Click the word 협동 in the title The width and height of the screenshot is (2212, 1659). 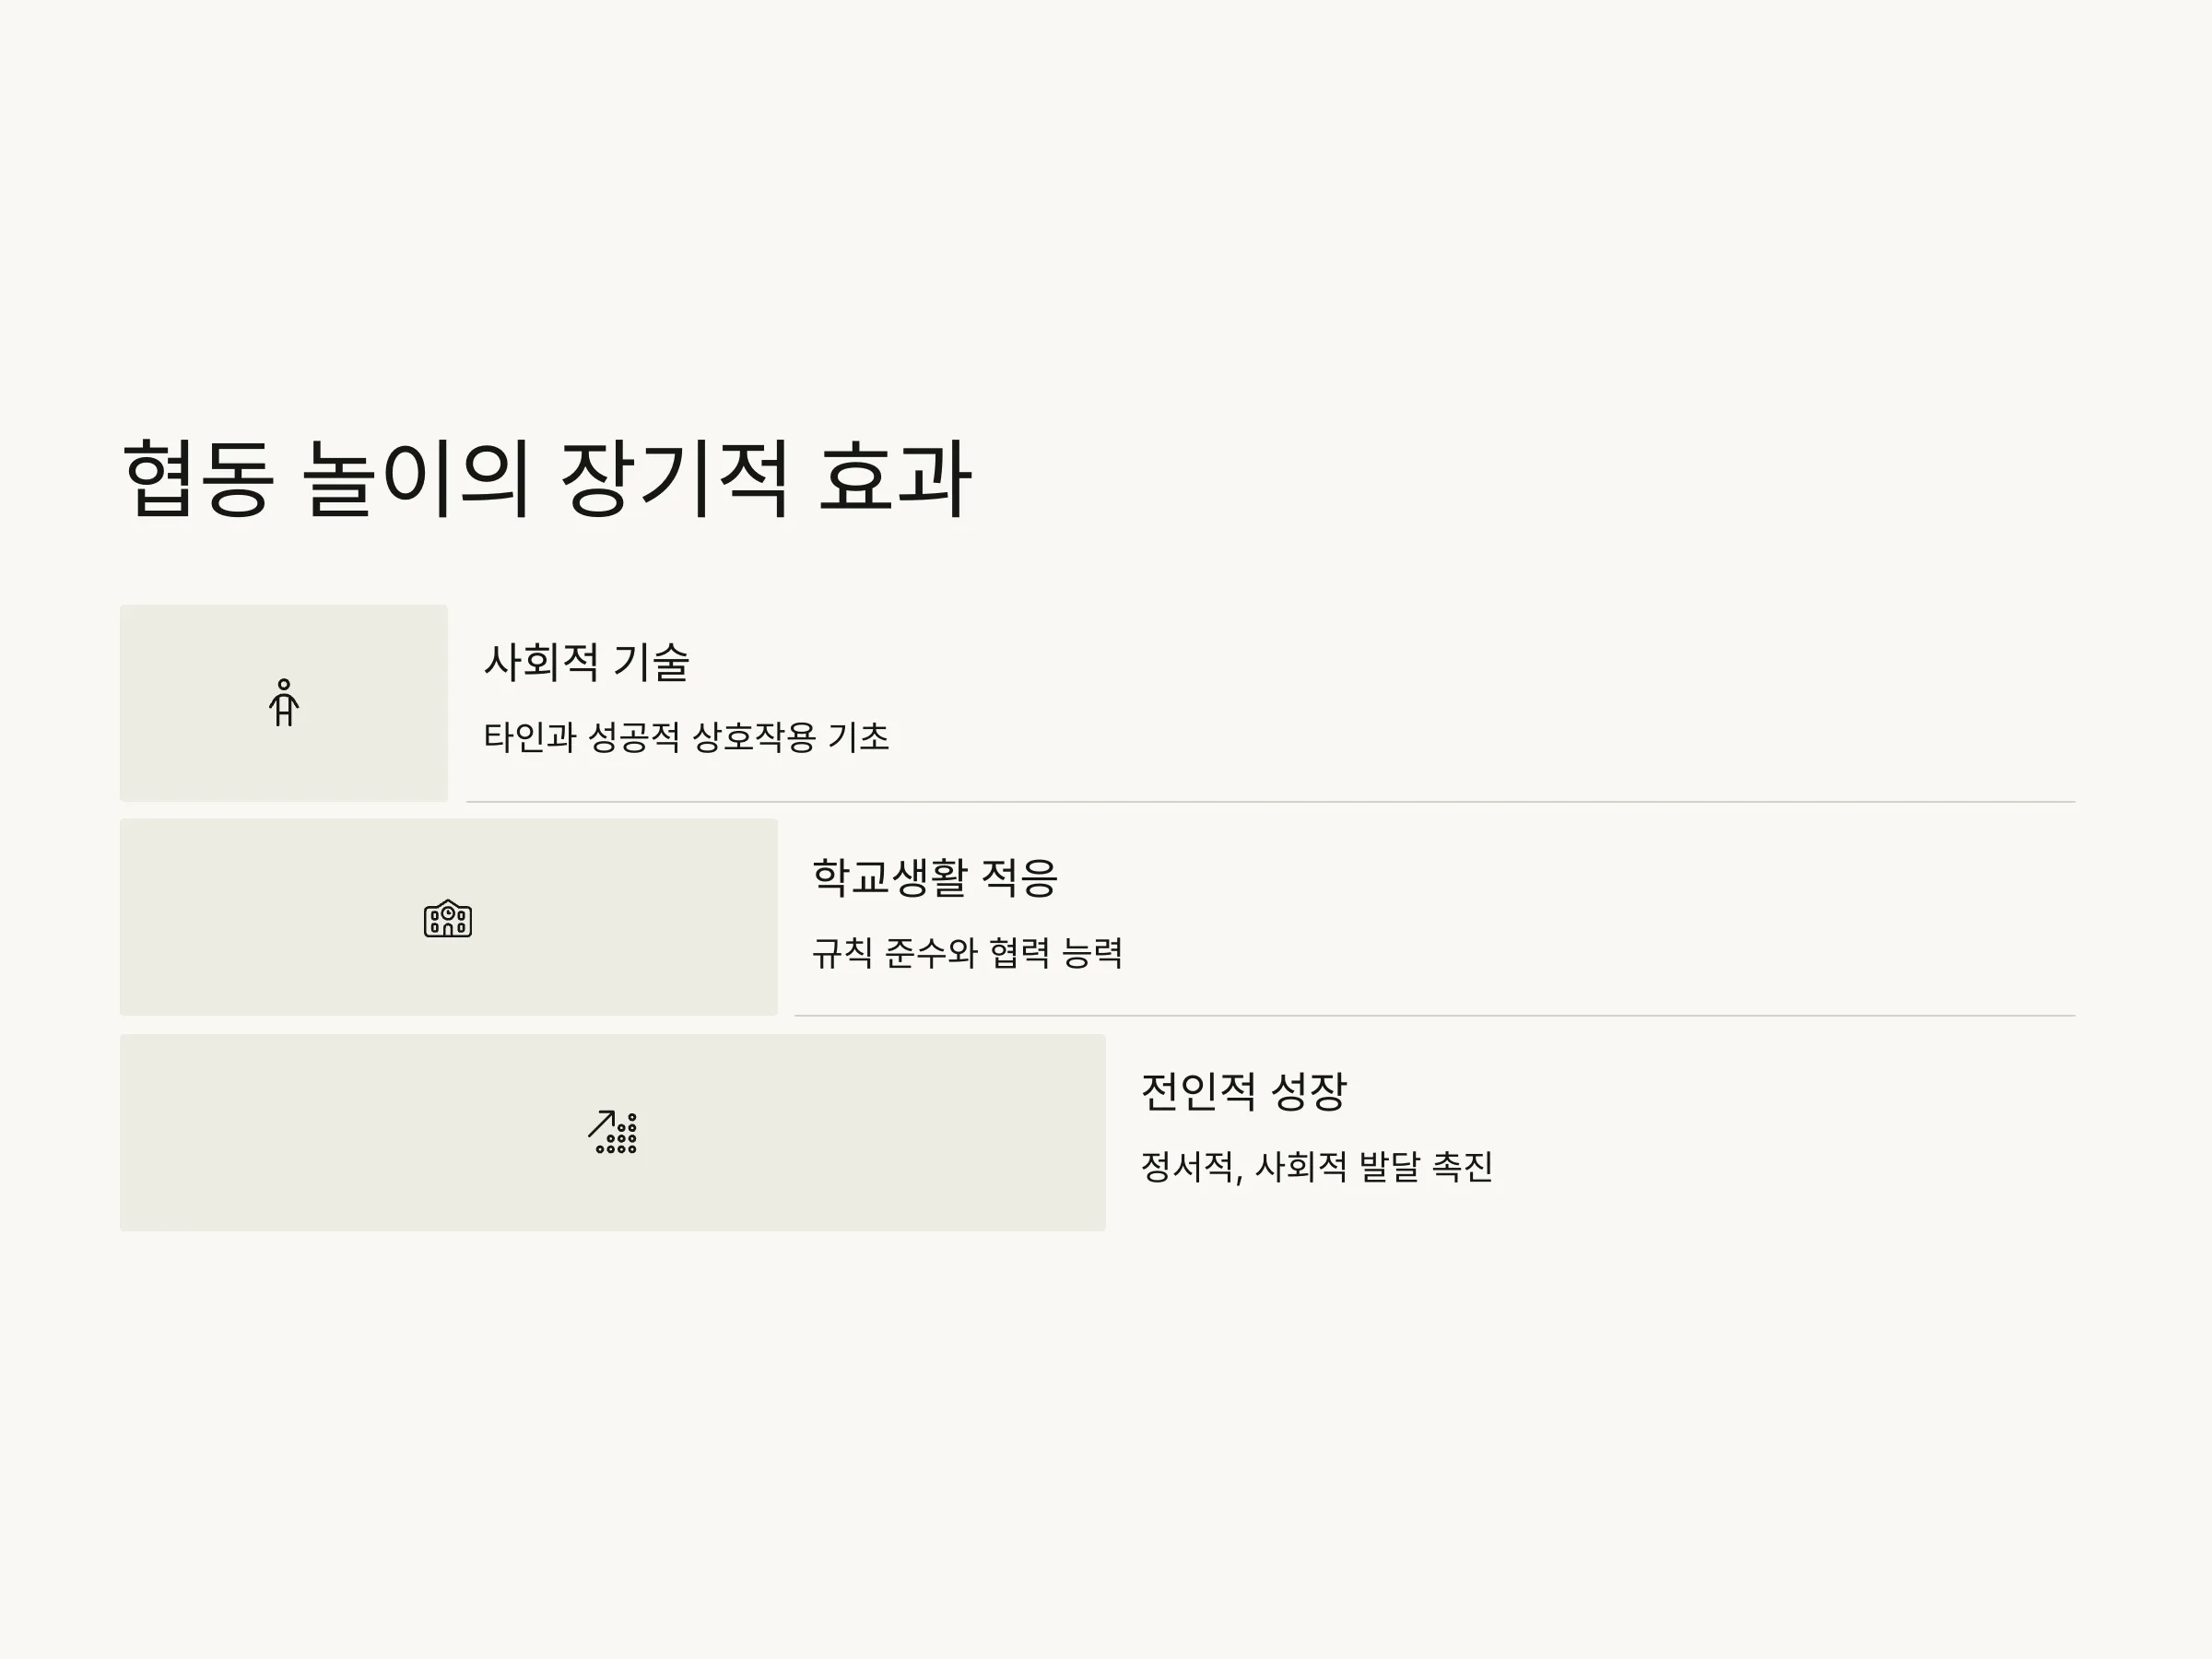(197, 478)
